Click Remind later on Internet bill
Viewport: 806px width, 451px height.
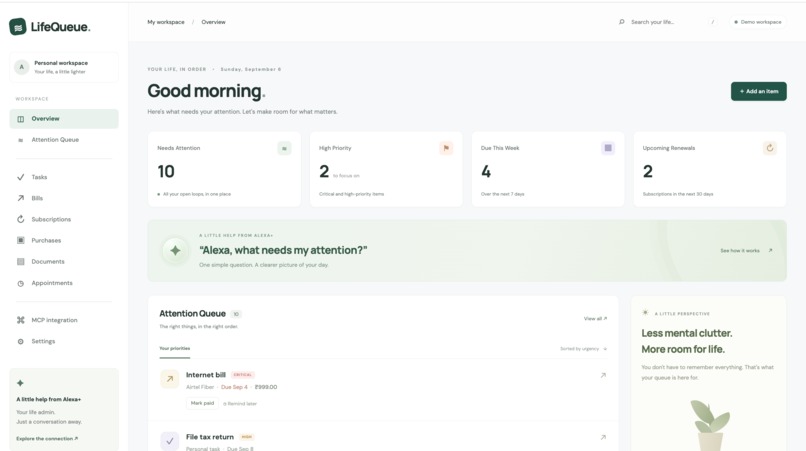[240, 404]
